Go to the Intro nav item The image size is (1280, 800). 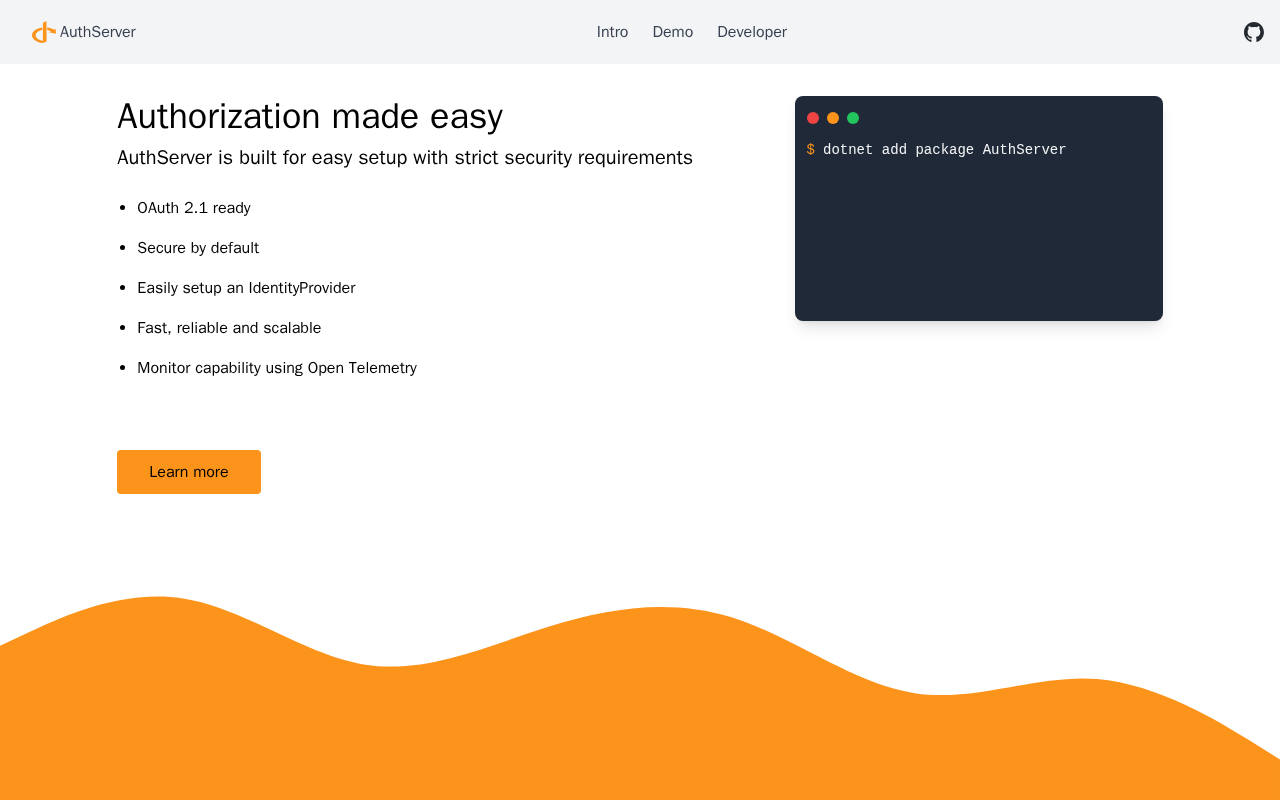point(612,32)
